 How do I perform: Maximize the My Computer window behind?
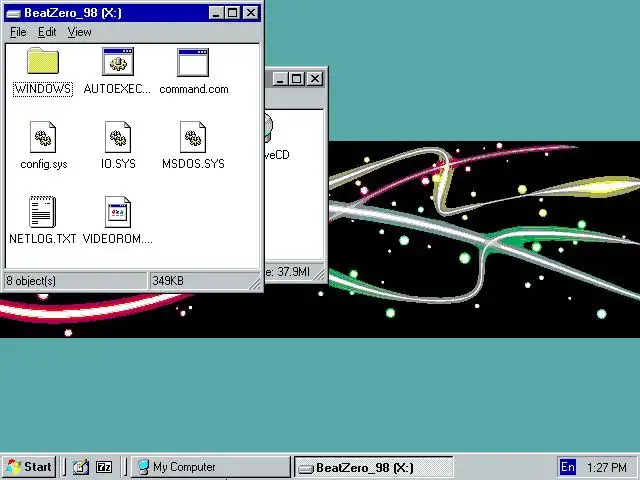(x=296, y=78)
